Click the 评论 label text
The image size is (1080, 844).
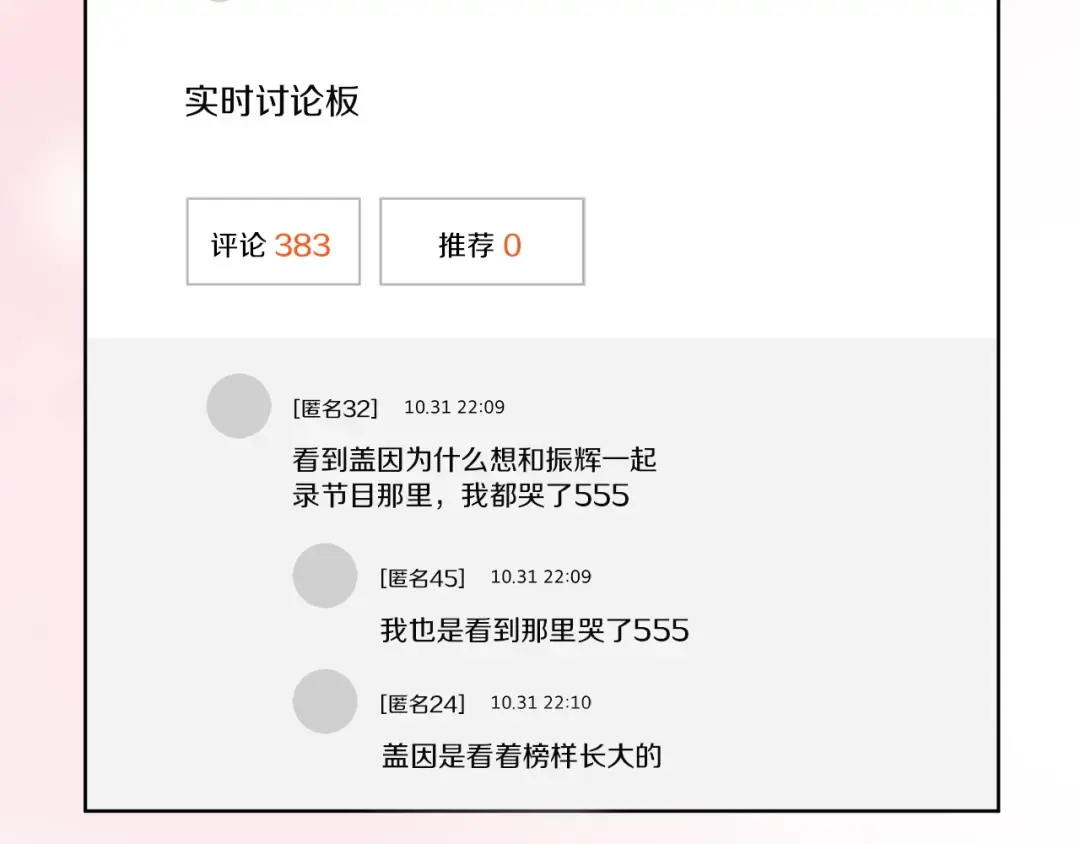point(238,245)
